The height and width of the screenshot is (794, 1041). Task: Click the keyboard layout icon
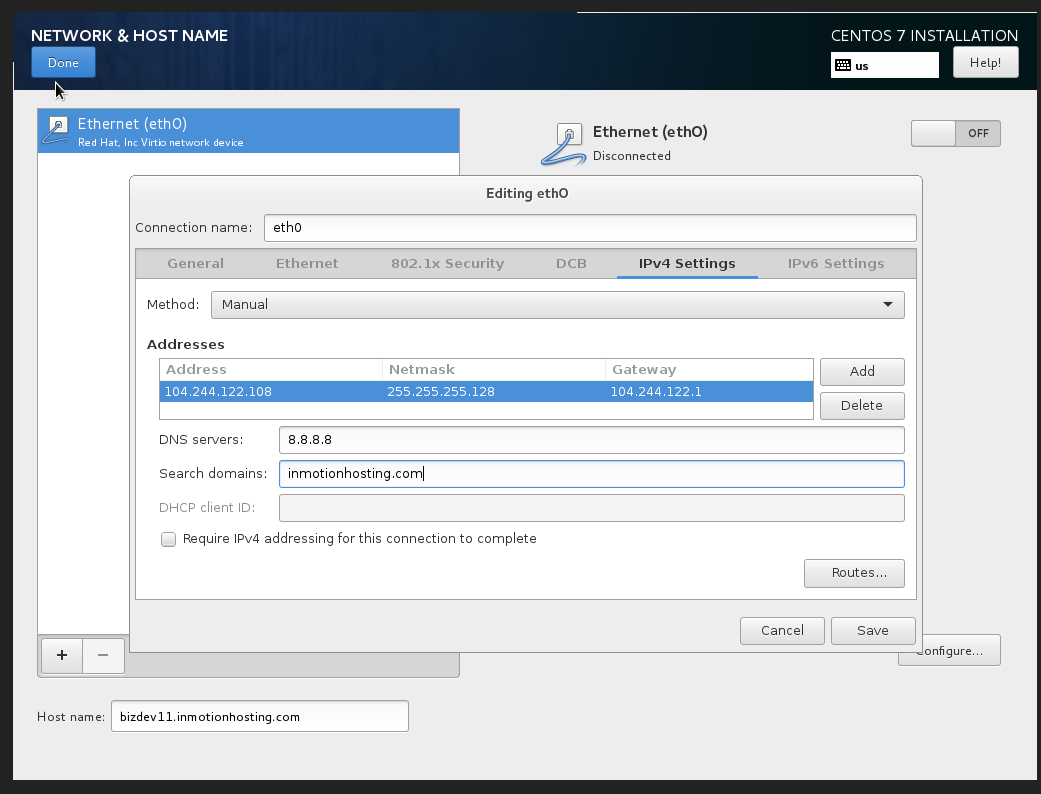pyautogui.click(x=843, y=66)
